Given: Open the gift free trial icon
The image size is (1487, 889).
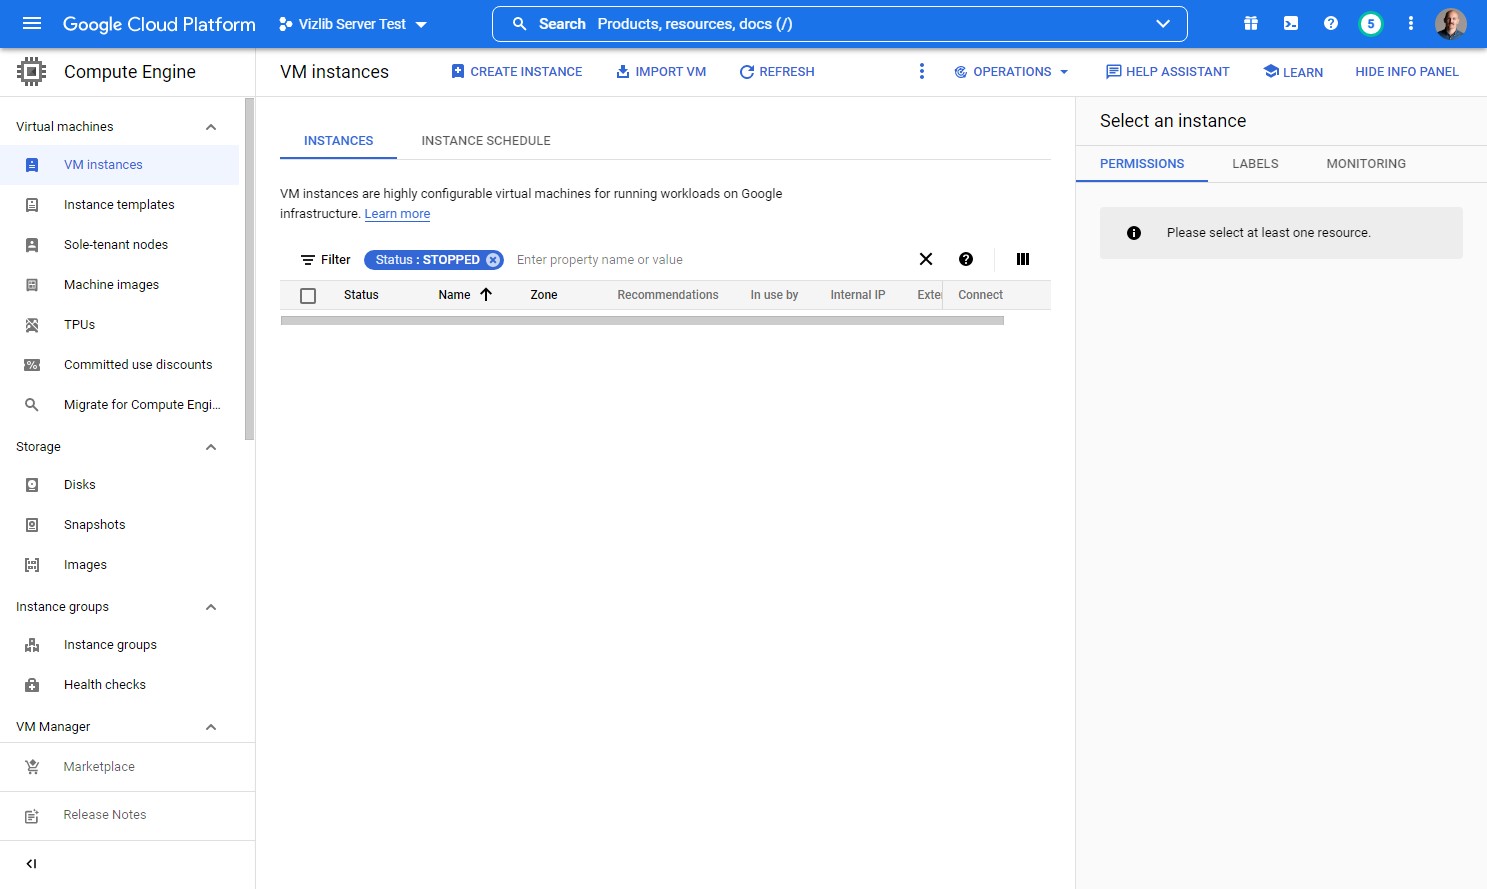Looking at the screenshot, I should tap(1251, 23).
